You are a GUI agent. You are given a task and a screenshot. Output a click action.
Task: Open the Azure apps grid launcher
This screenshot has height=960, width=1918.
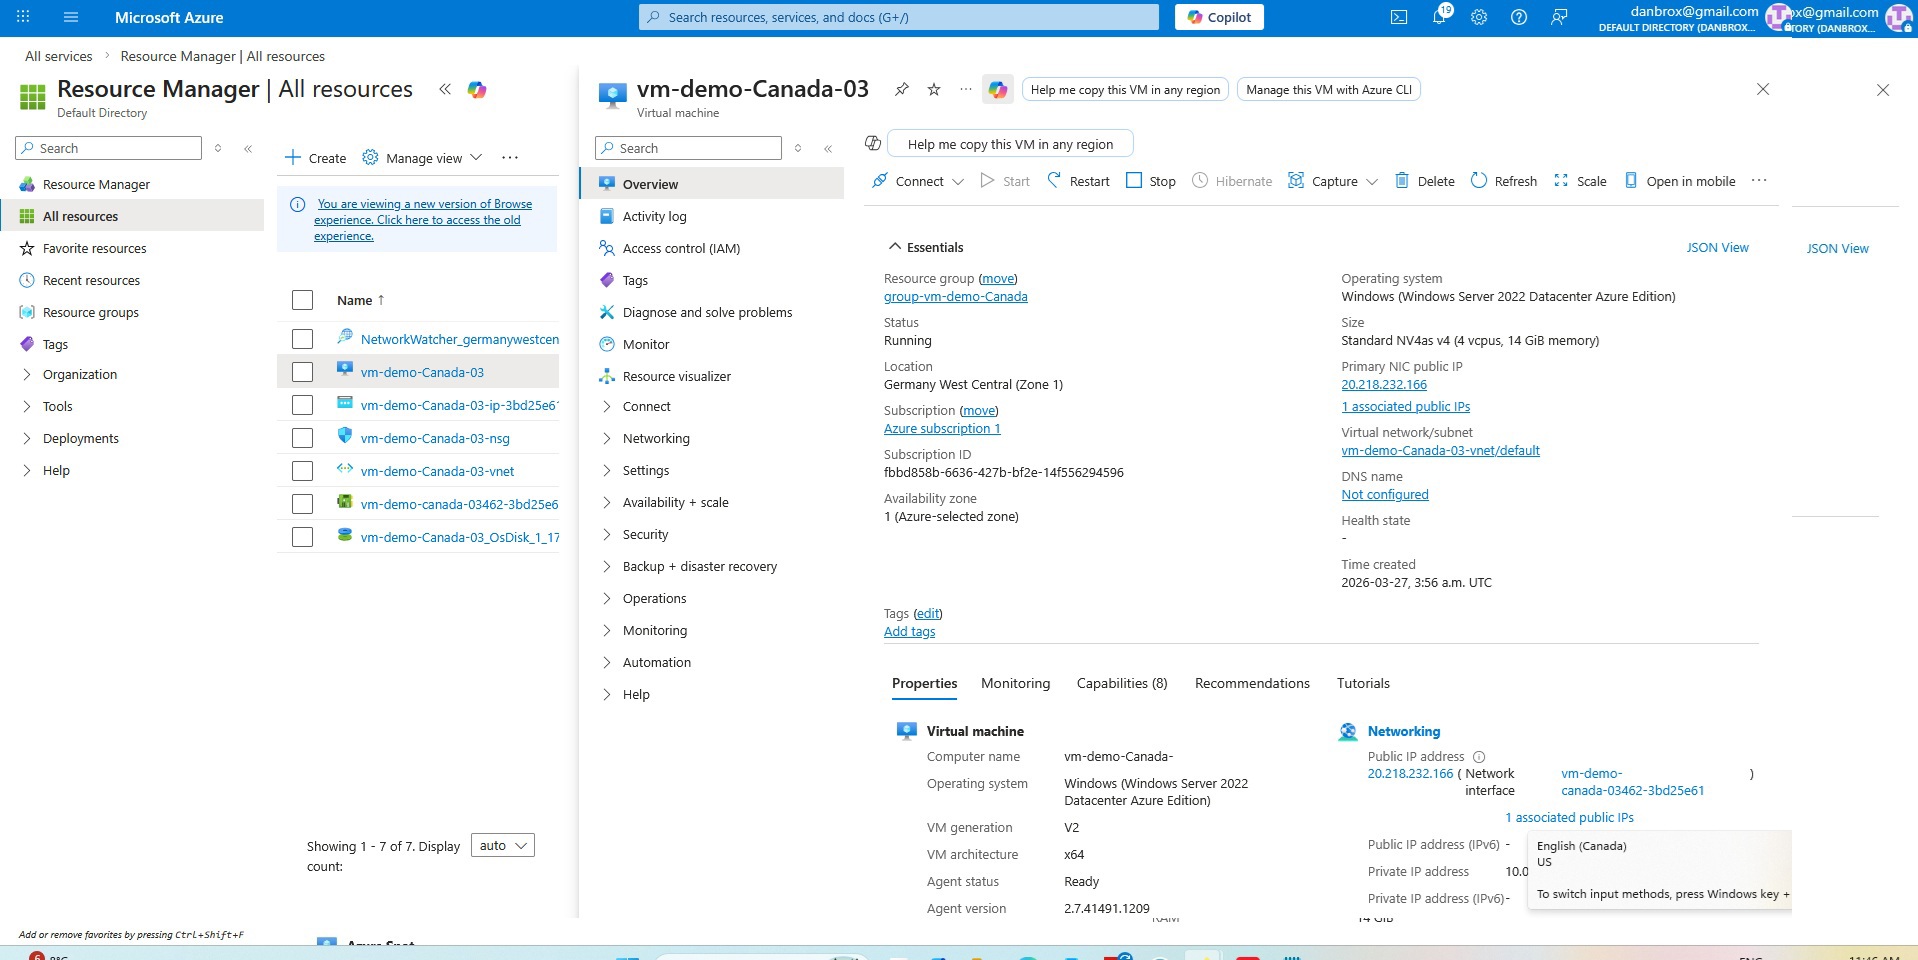pos(23,17)
